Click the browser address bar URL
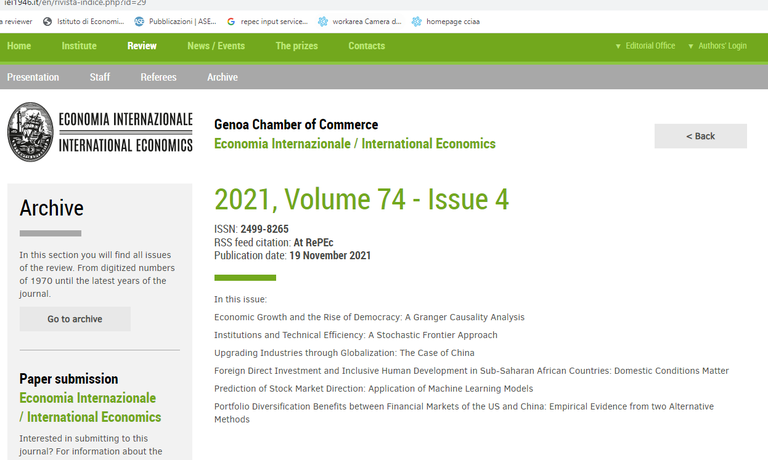The height and width of the screenshot is (460, 768). pos(75,3)
